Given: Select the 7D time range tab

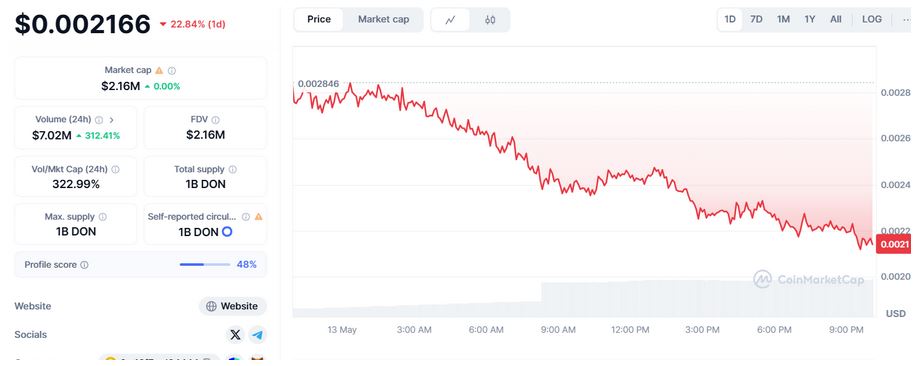Looking at the screenshot, I should 756,19.
